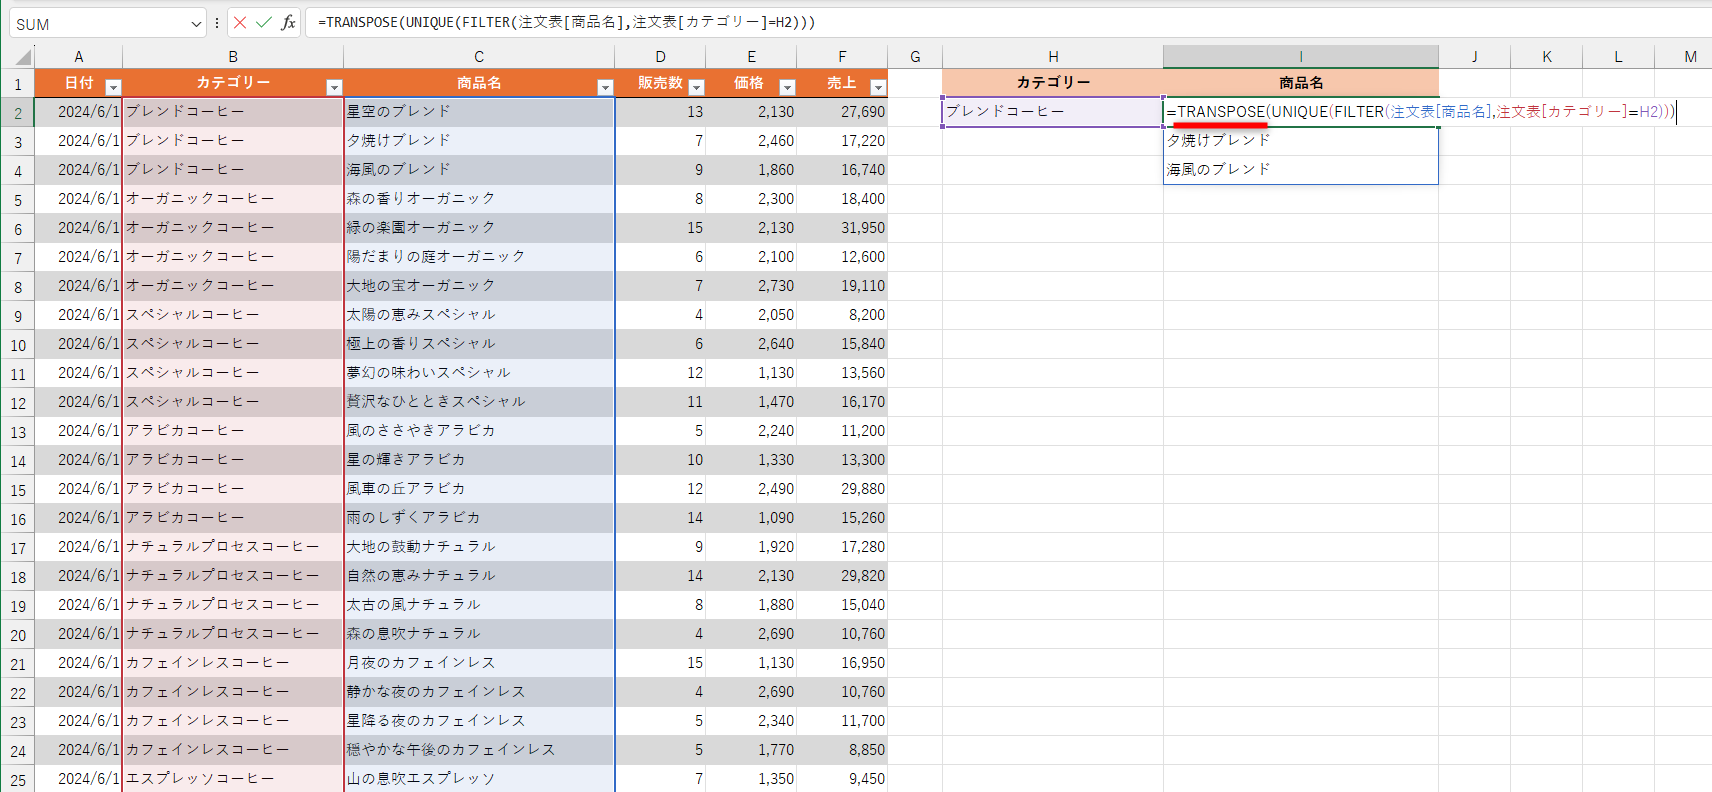Select row 2 header
Screen dimensions: 1712x792
(18, 113)
